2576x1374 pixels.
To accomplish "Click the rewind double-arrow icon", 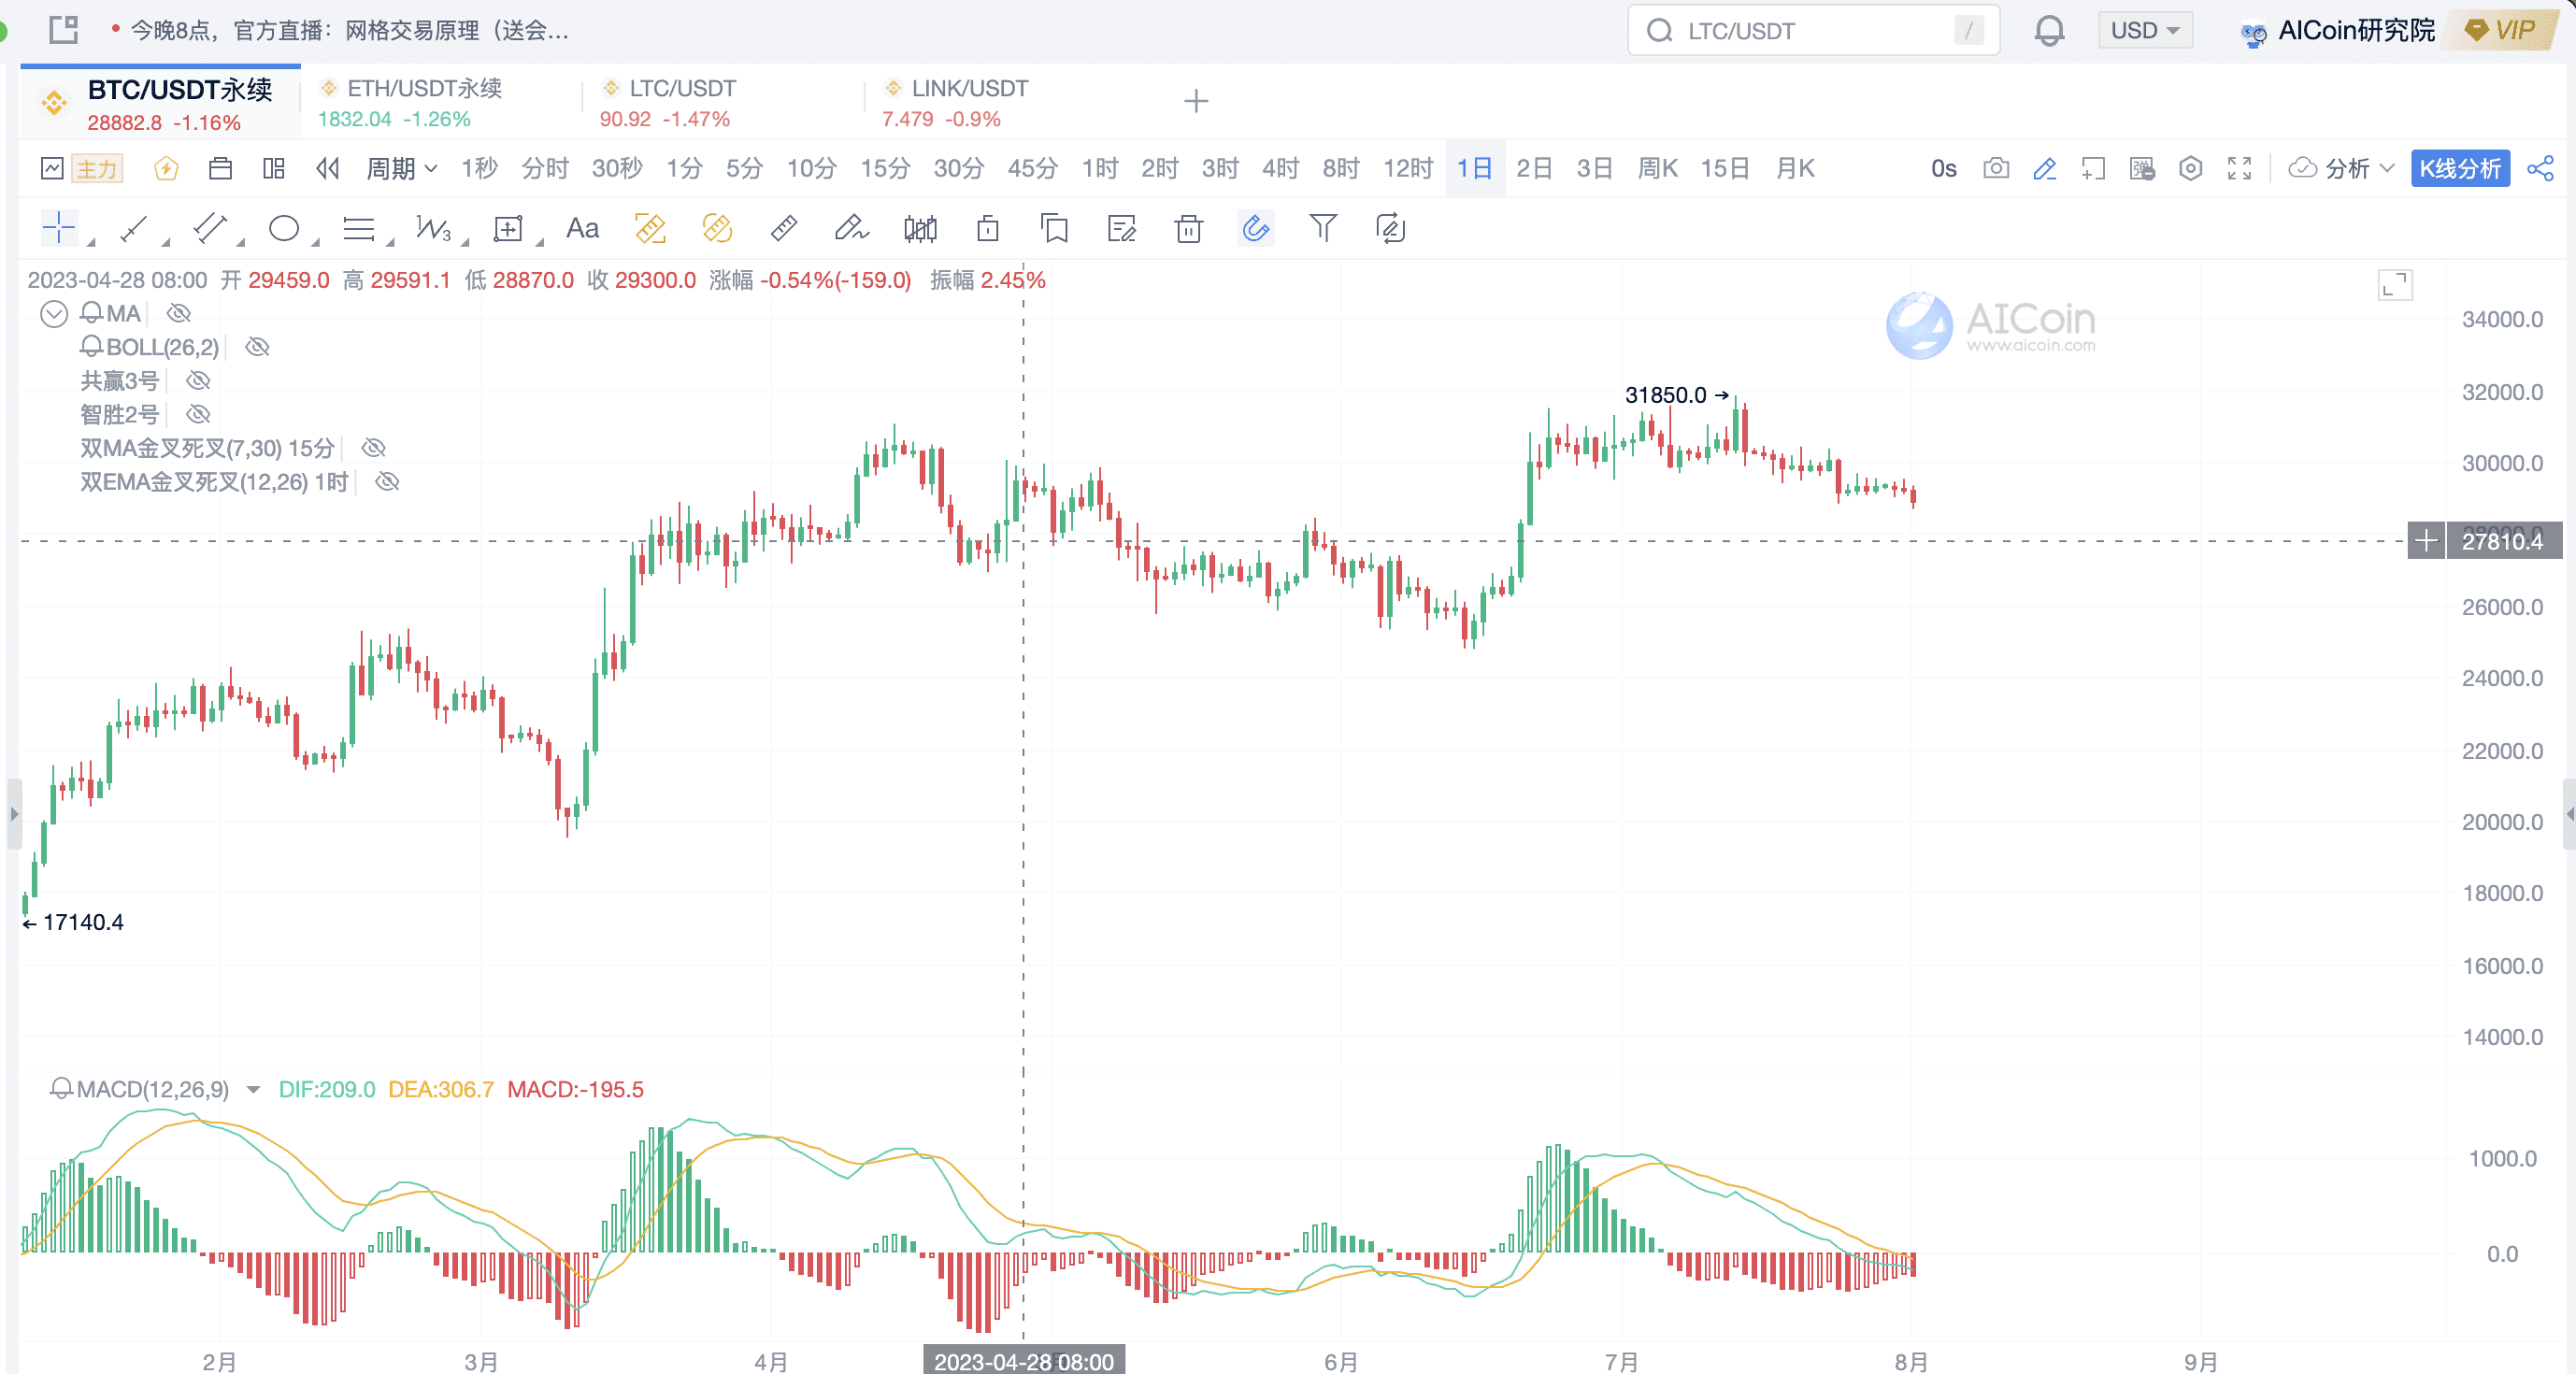I will coord(328,168).
